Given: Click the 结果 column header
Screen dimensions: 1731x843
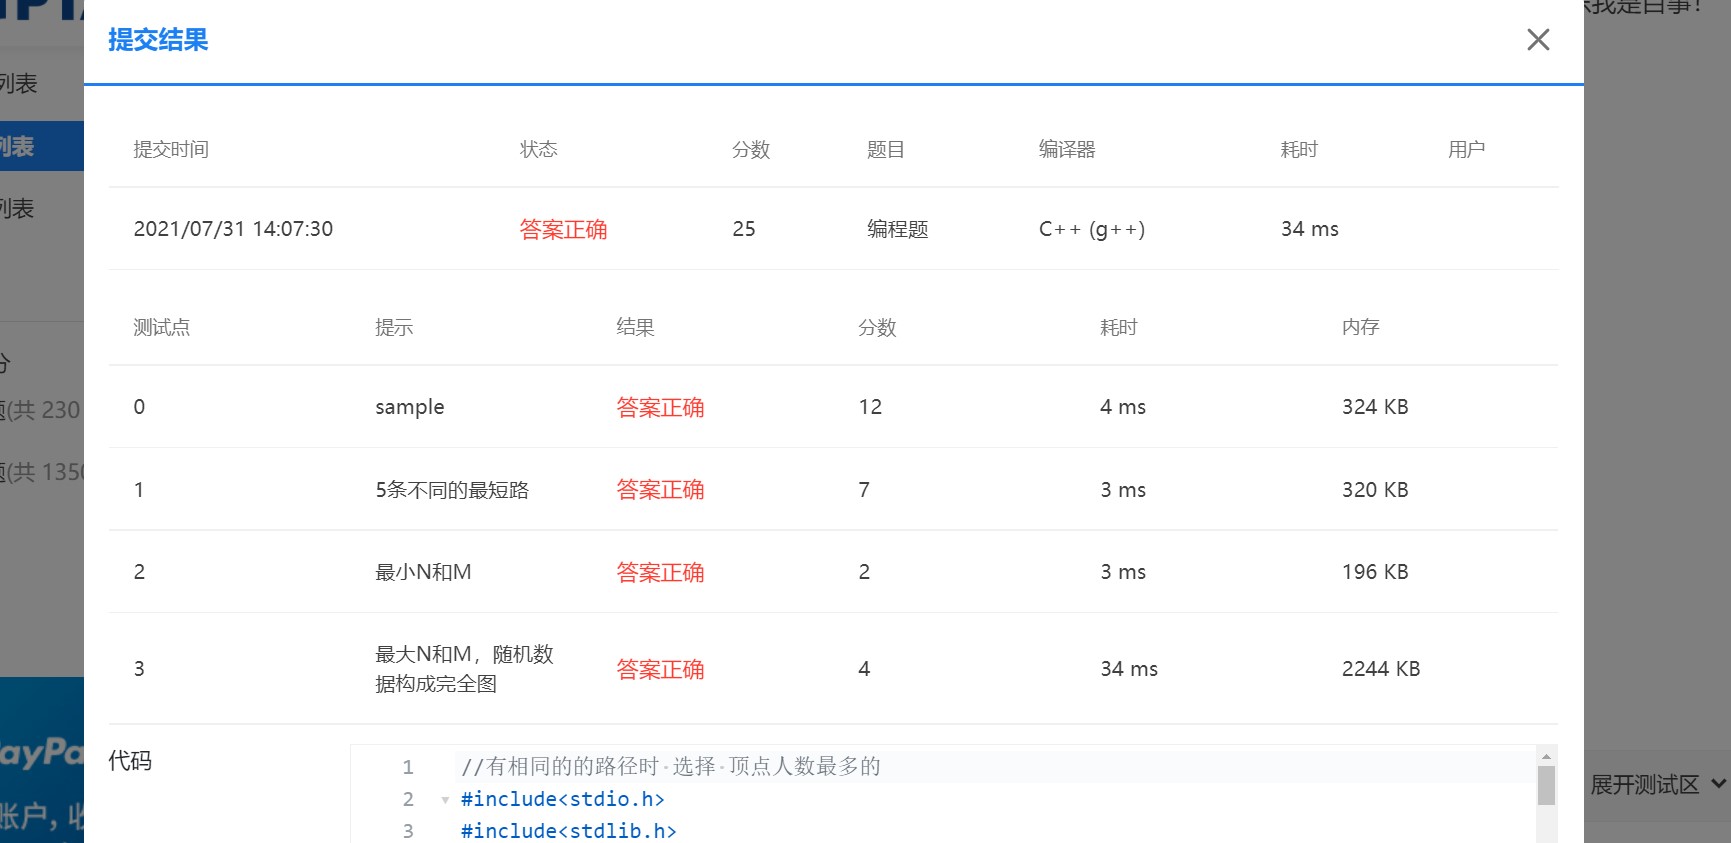Looking at the screenshot, I should click(635, 327).
